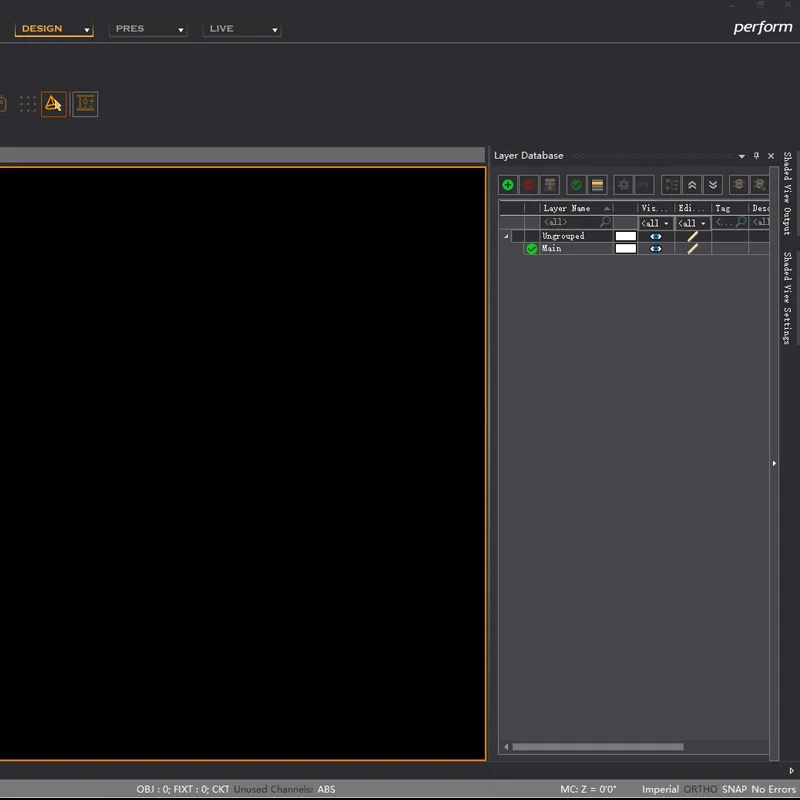
Task: Click the Main layer white color swatch
Action: pyautogui.click(x=626, y=248)
